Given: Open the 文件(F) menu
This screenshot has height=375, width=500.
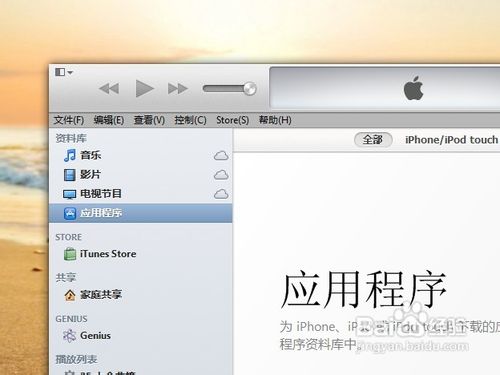Looking at the screenshot, I should [x=69, y=120].
